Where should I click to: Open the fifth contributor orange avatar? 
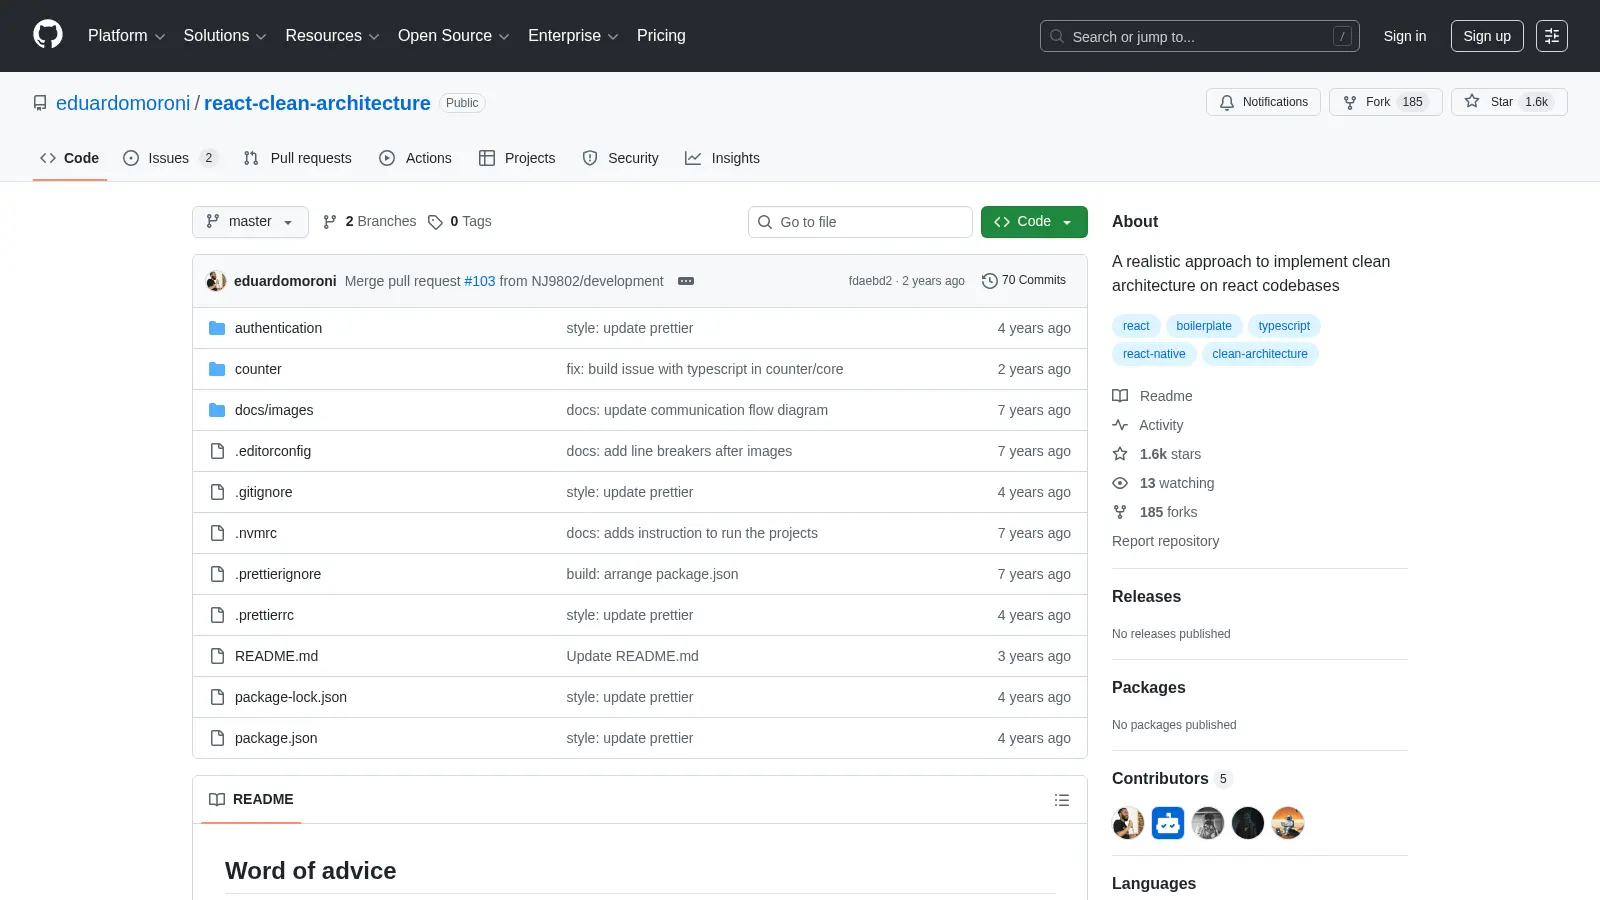pos(1288,823)
